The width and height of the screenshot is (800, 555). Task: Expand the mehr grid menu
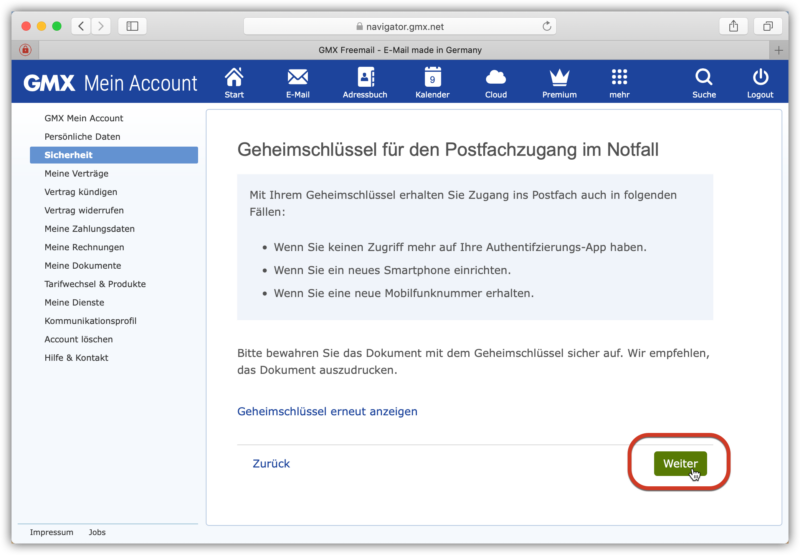619,78
